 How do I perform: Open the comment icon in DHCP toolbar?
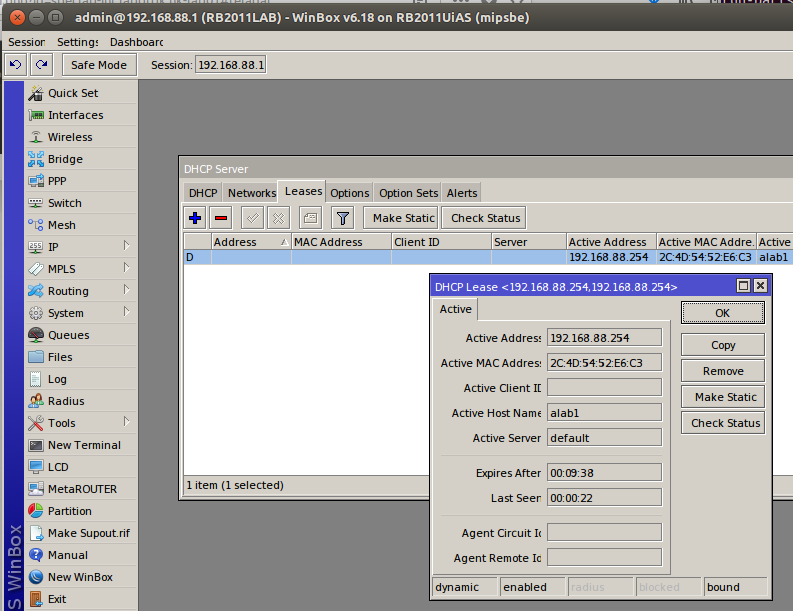point(310,218)
